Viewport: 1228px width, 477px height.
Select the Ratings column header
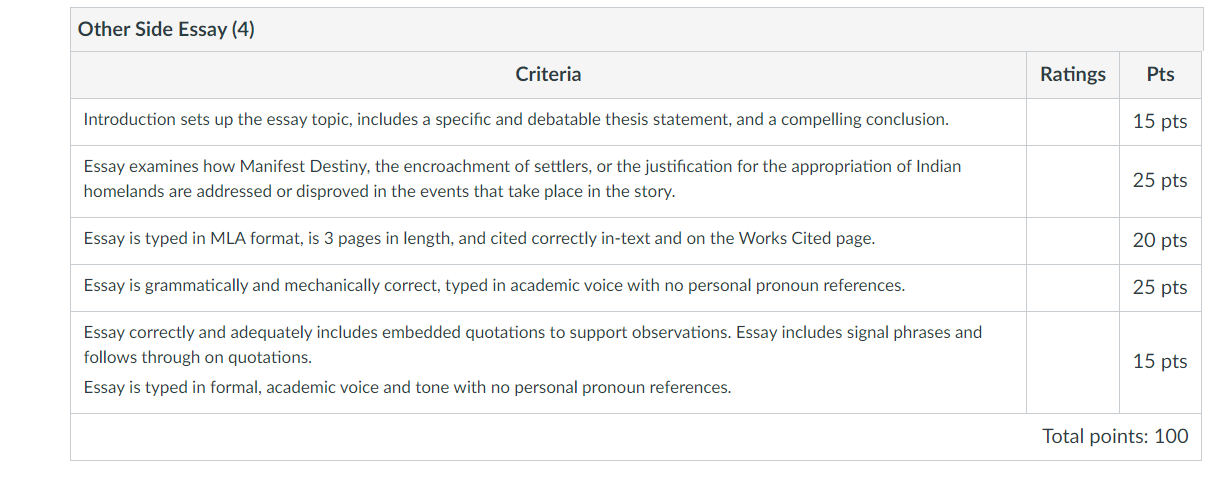1073,74
